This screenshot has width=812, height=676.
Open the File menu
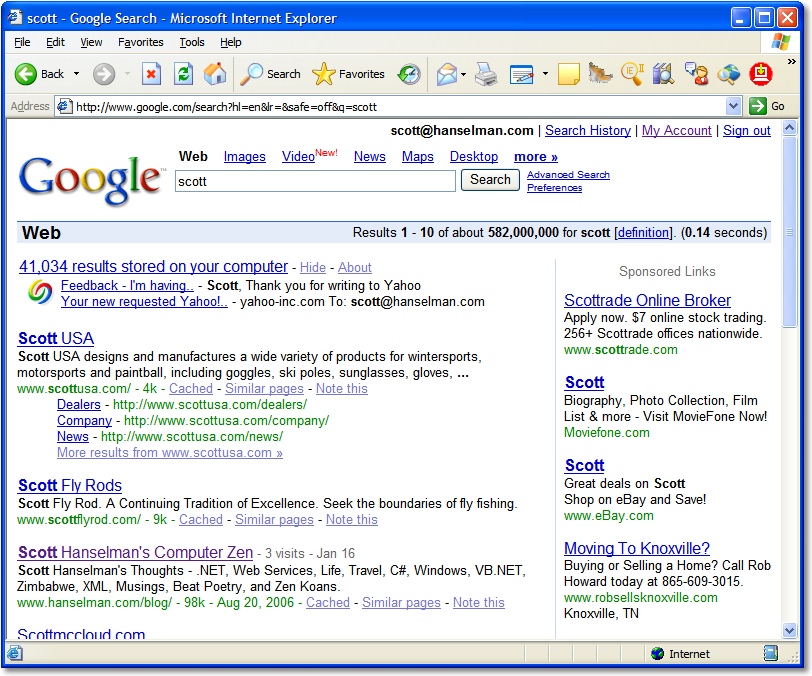[x=22, y=42]
